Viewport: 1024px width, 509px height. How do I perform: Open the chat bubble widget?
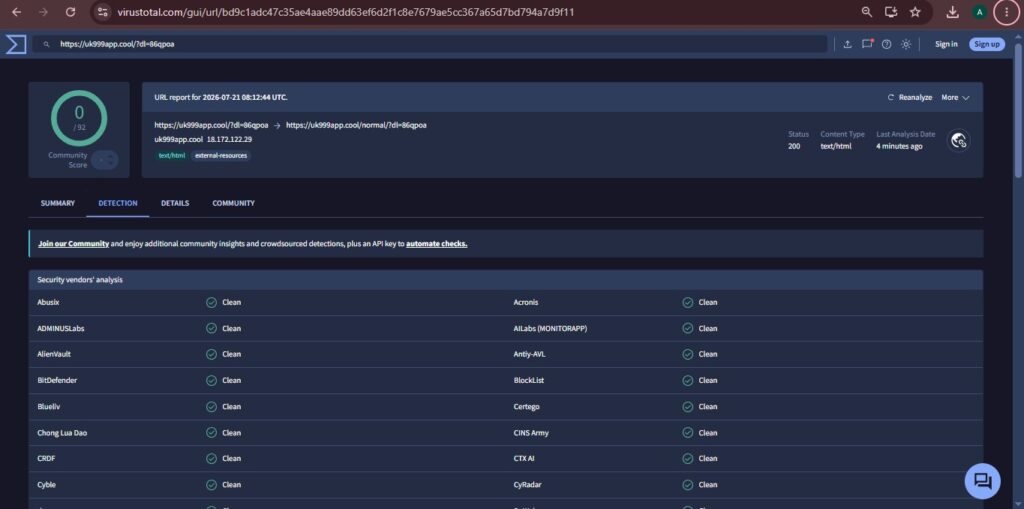(x=982, y=482)
